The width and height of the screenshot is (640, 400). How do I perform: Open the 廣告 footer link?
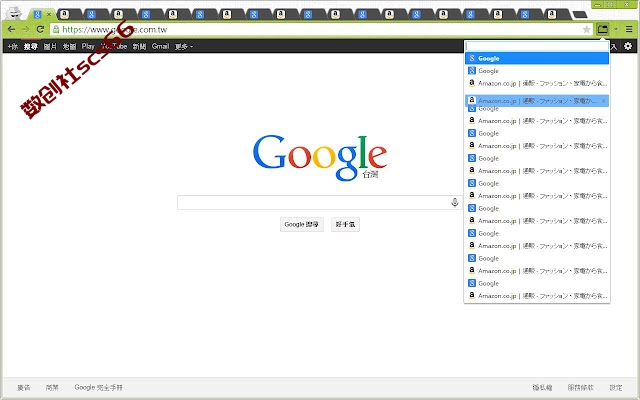pos(24,387)
